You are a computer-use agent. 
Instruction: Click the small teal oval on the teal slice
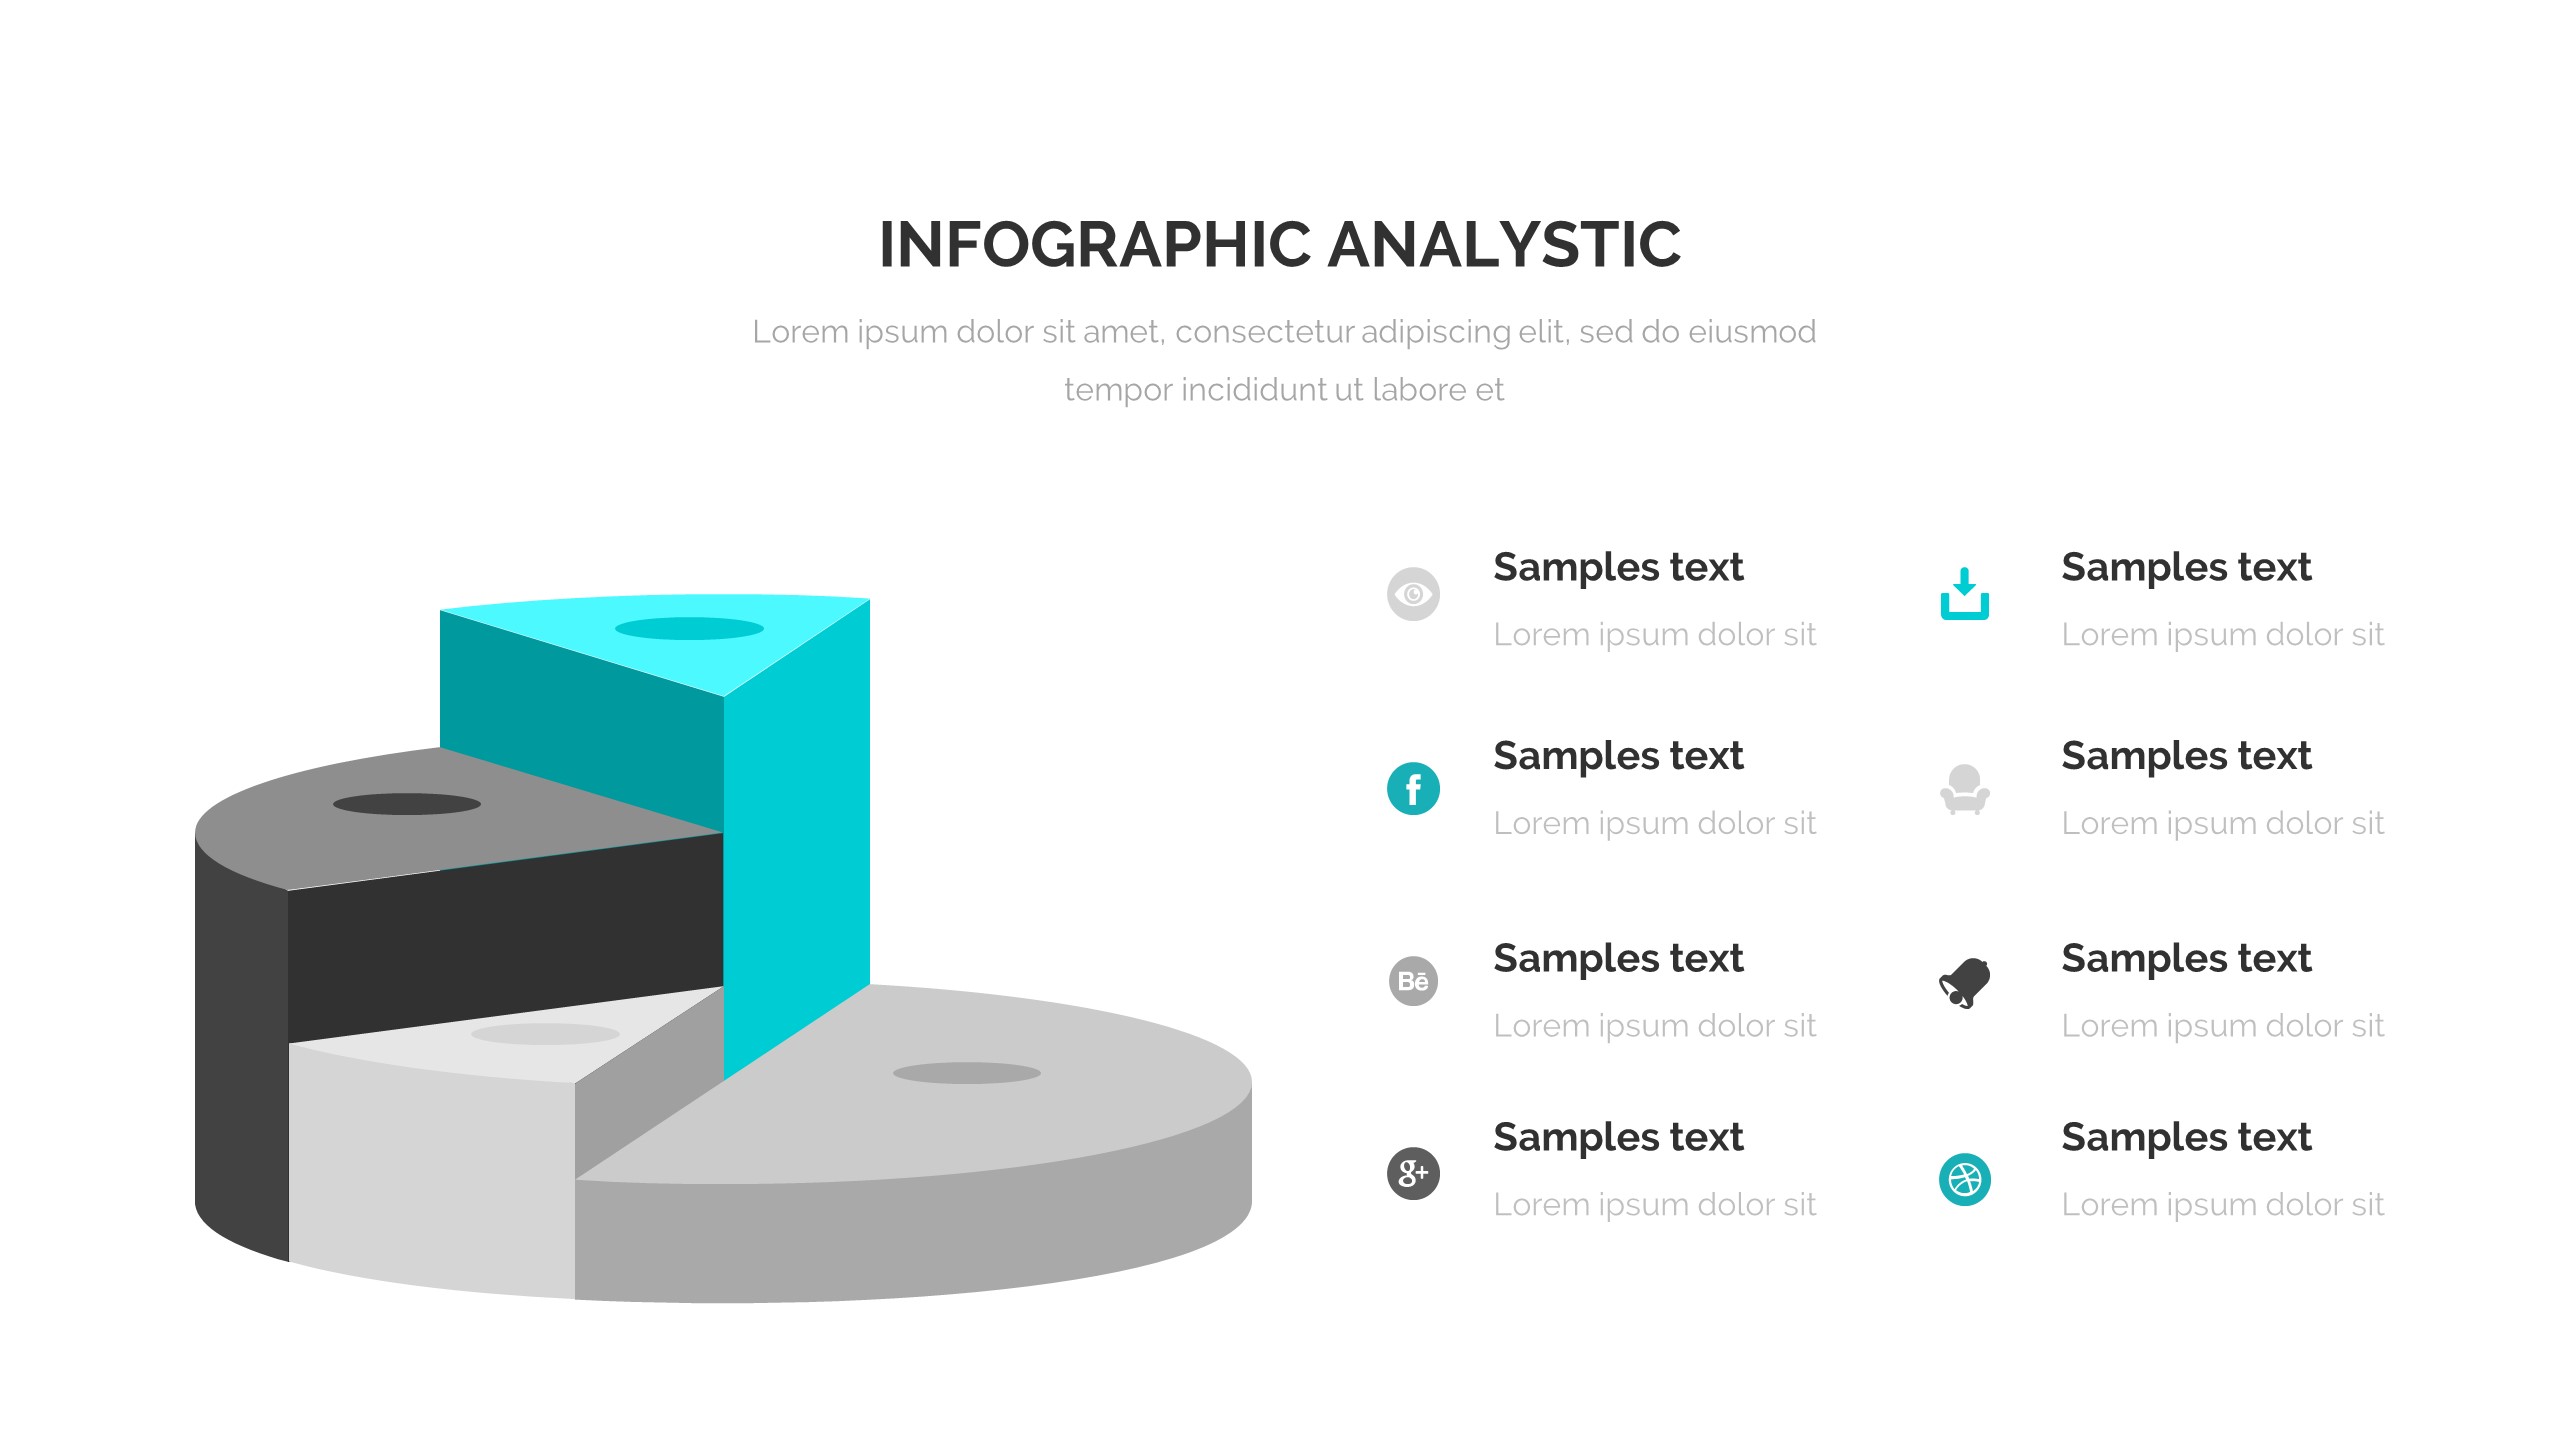tap(689, 628)
